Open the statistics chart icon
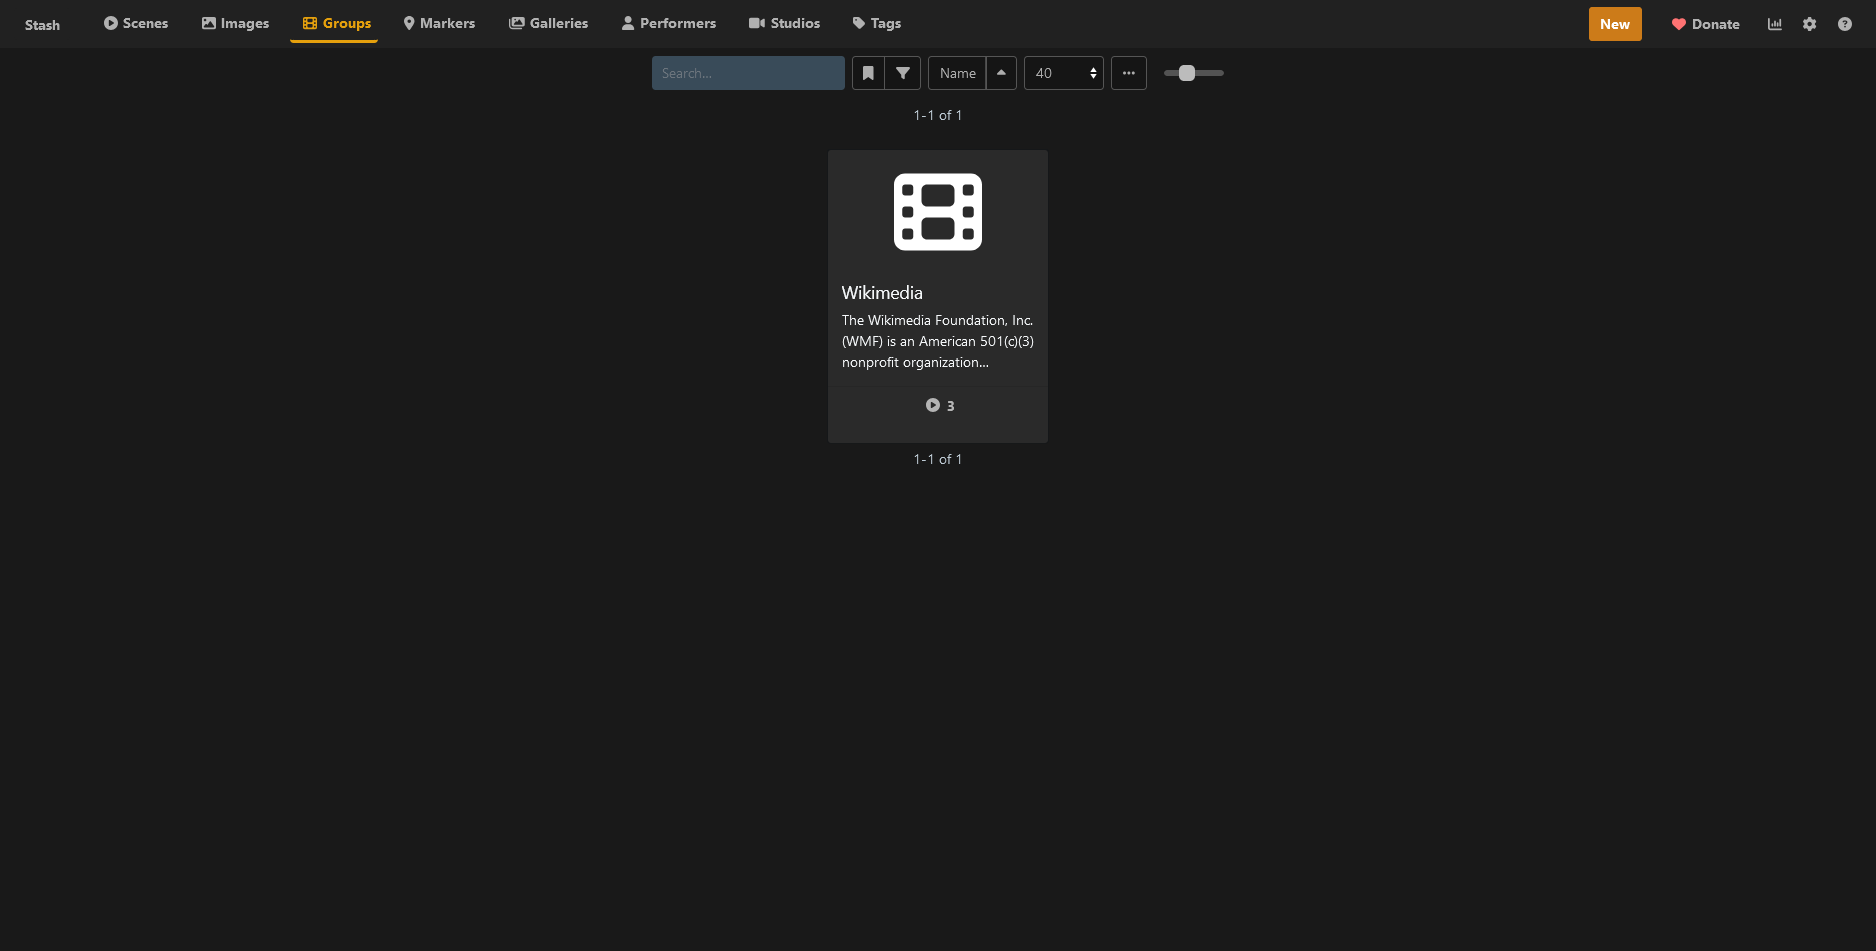The height and width of the screenshot is (951, 1876). pyautogui.click(x=1775, y=24)
